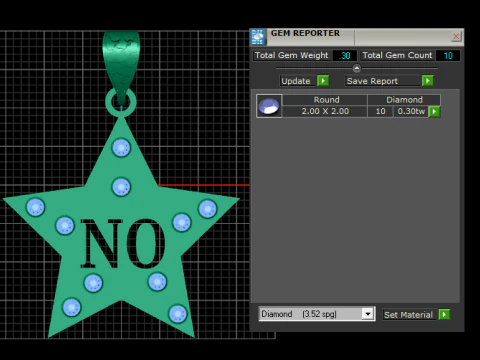
Task: Select the round gem thumbnail in the report
Action: coord(269,106)
